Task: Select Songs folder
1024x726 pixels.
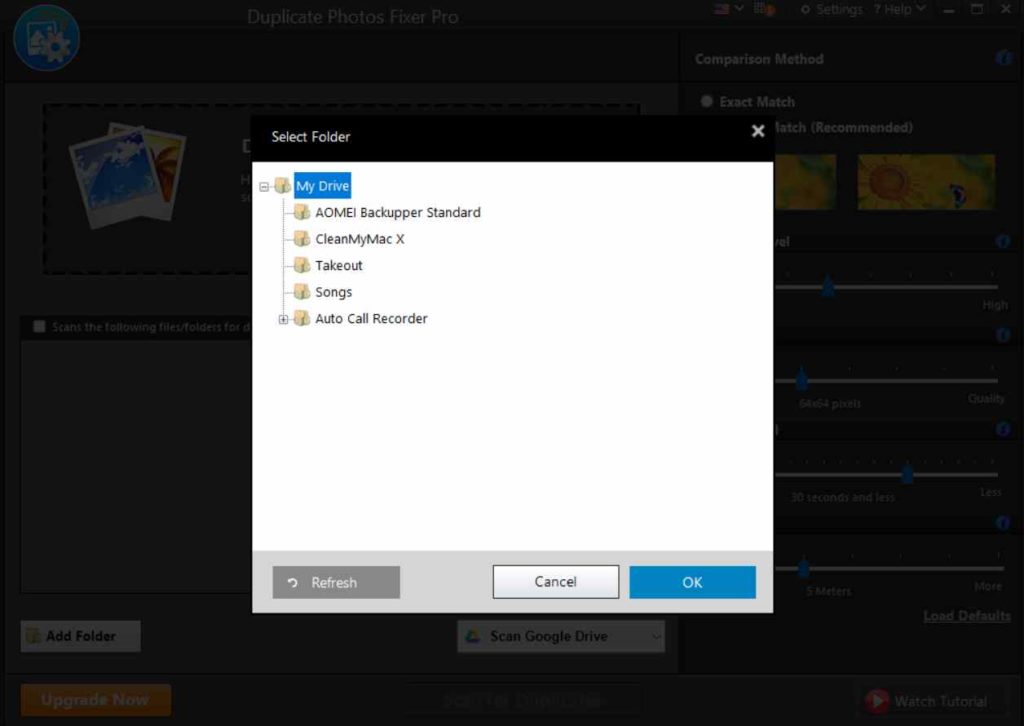Action: coord(333,292)
